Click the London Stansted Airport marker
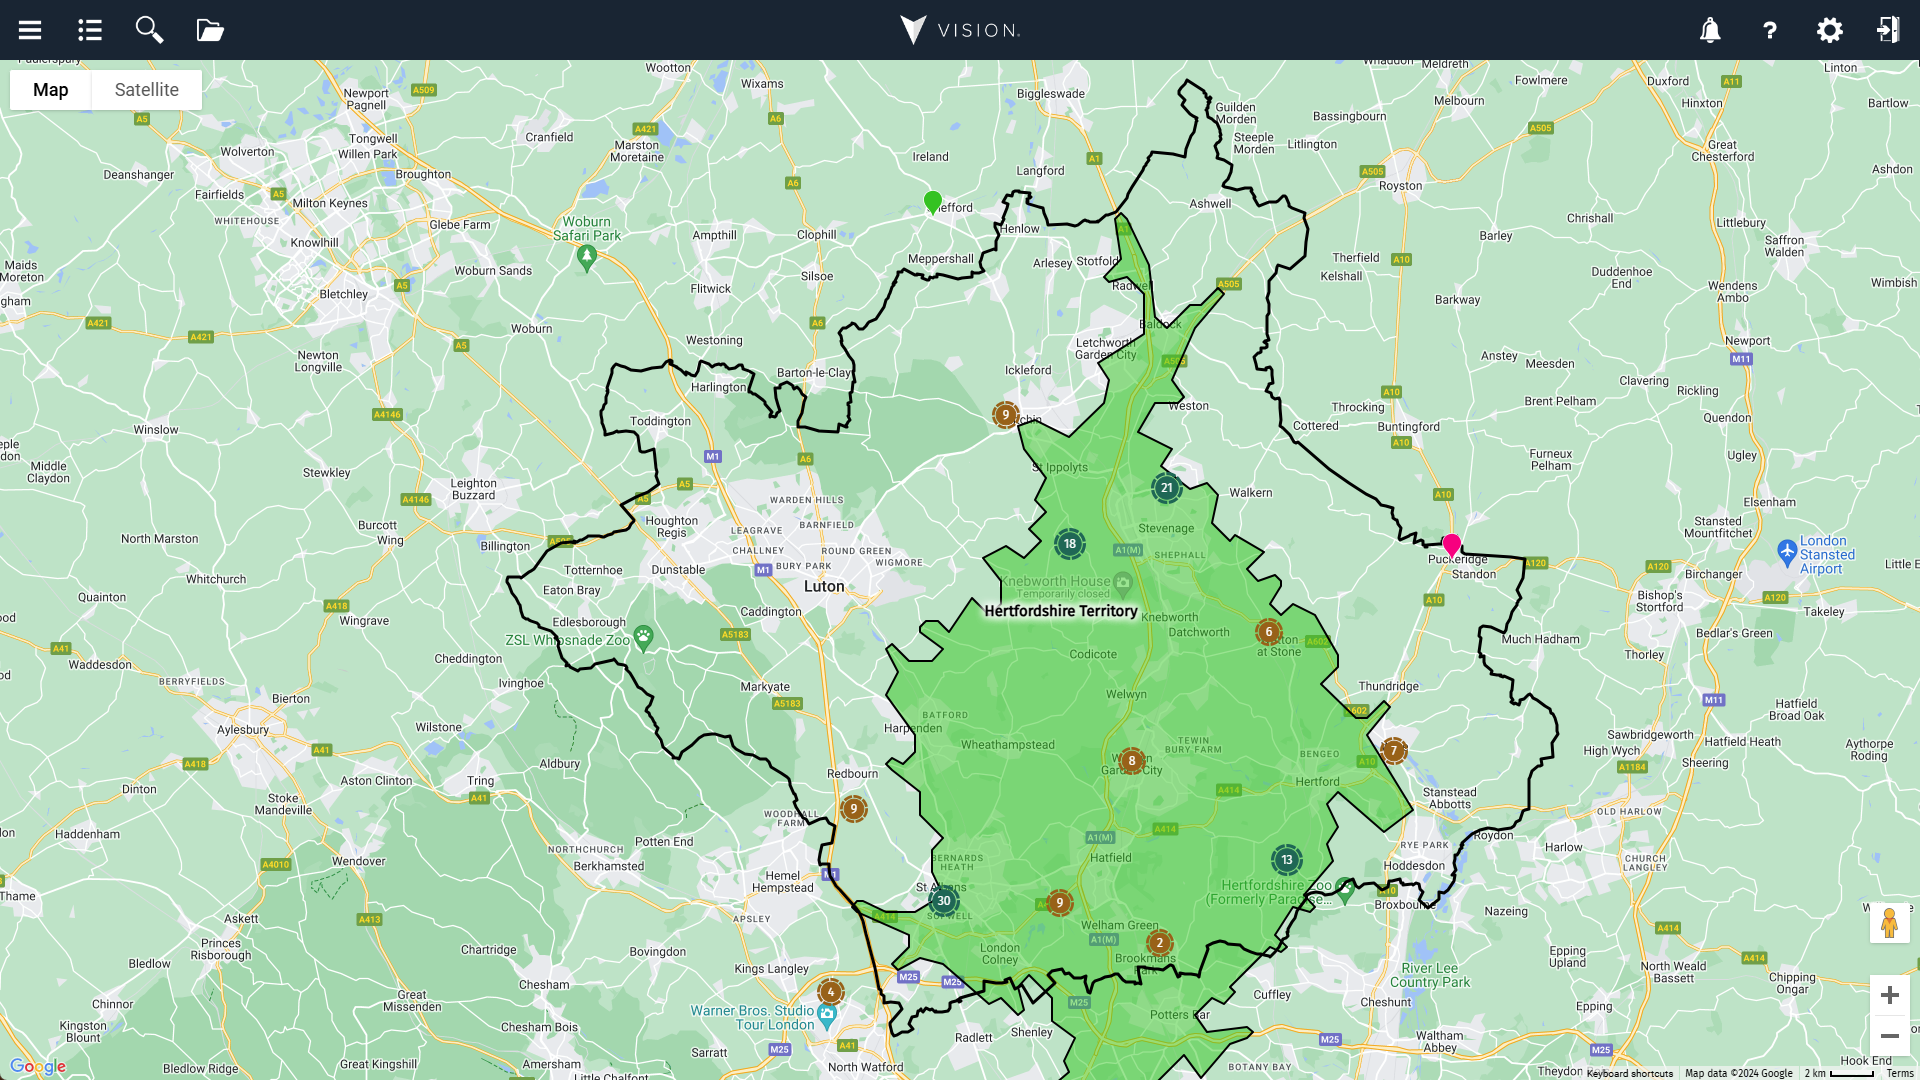This screenshot has width=1920, height=1080. 1787,552
